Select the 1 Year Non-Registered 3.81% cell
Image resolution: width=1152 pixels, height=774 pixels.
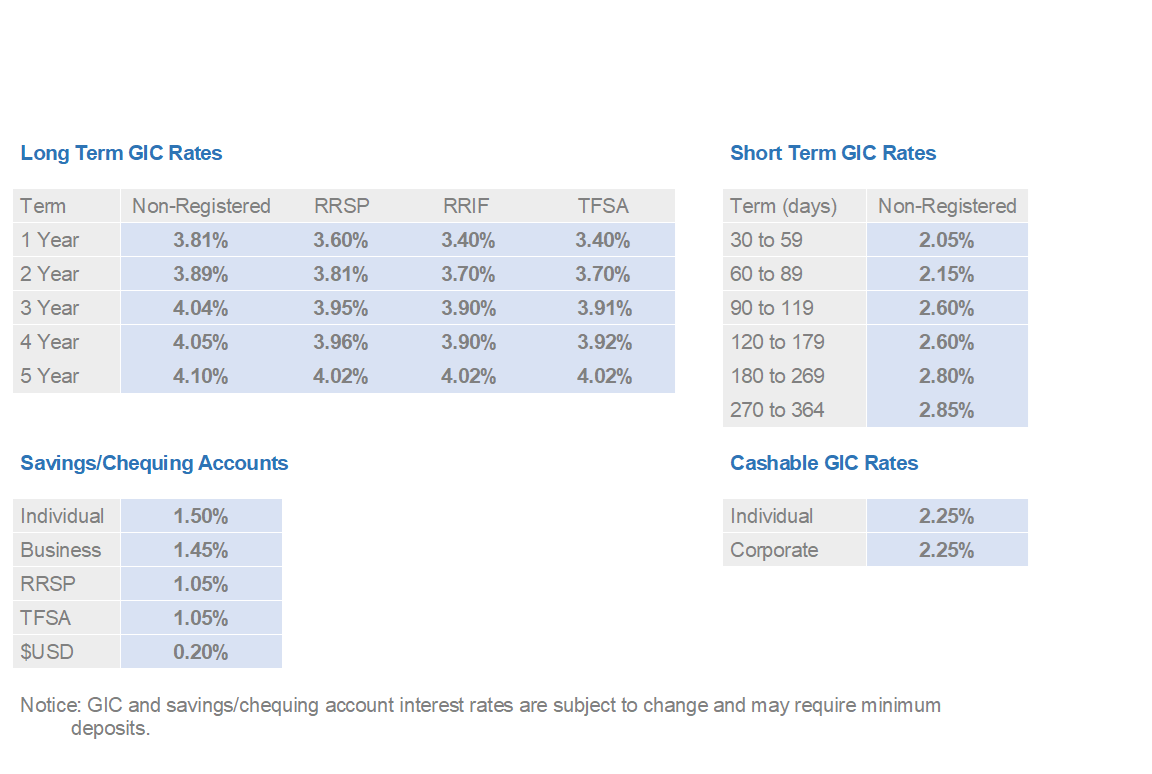pos(201,240)
